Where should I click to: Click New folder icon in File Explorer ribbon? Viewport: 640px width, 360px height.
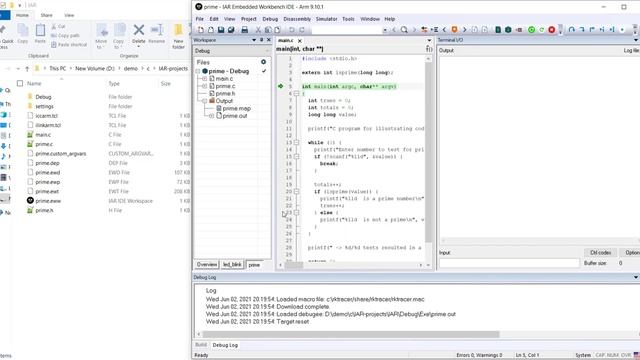pos(178,36)
